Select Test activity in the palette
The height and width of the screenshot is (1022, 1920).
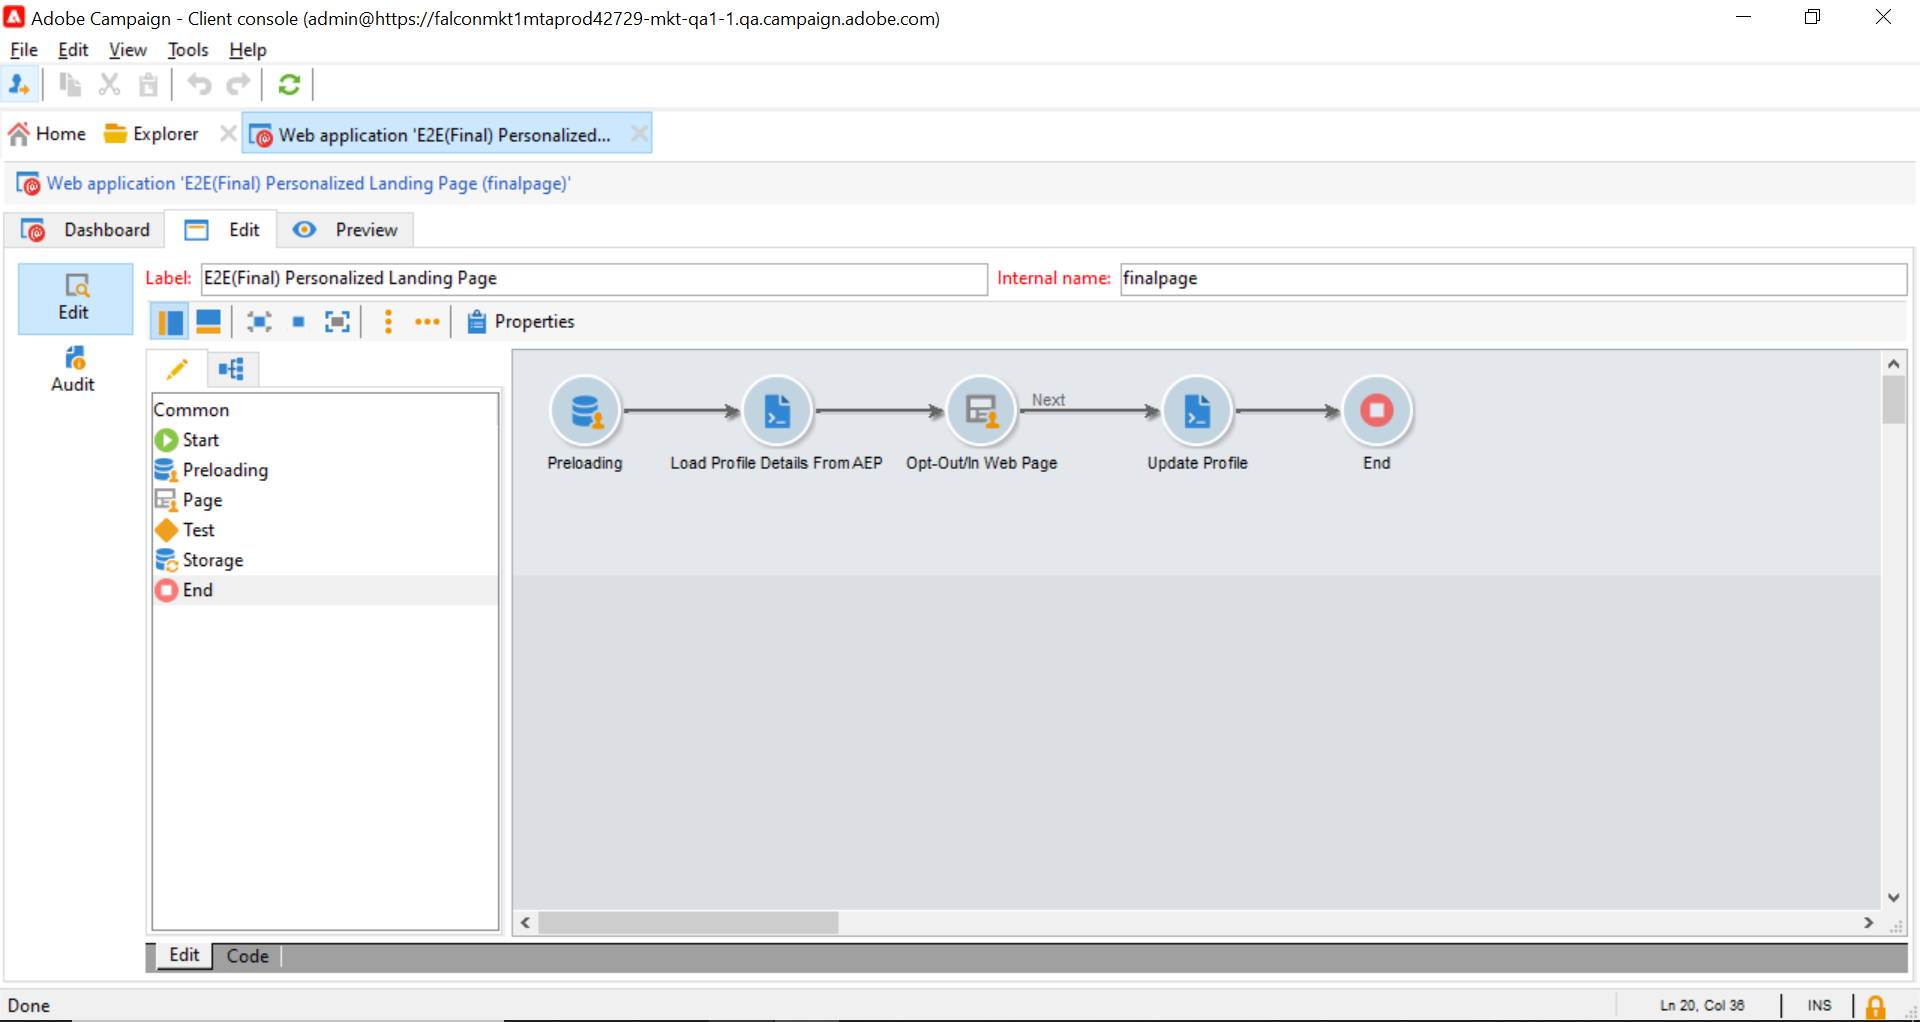324,530
